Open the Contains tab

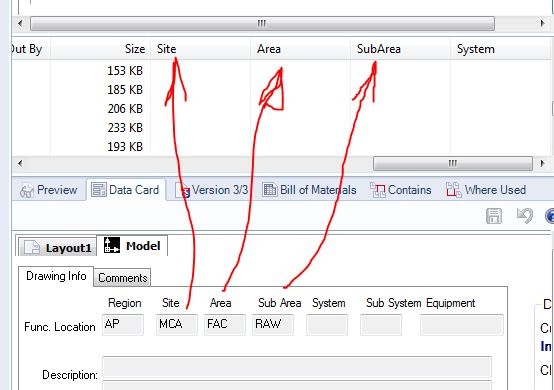coord(401,190)
